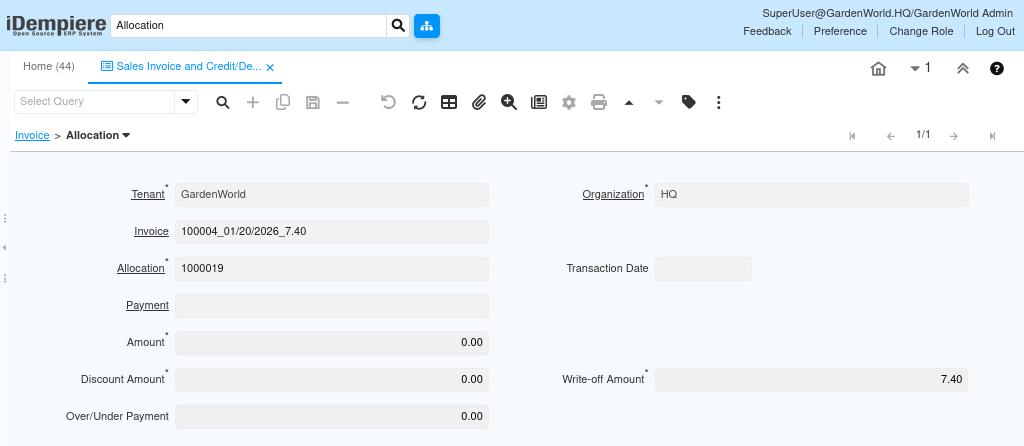Switch to the Home (44) tab
Screen dimensions: 1024x446
(49, 66)
